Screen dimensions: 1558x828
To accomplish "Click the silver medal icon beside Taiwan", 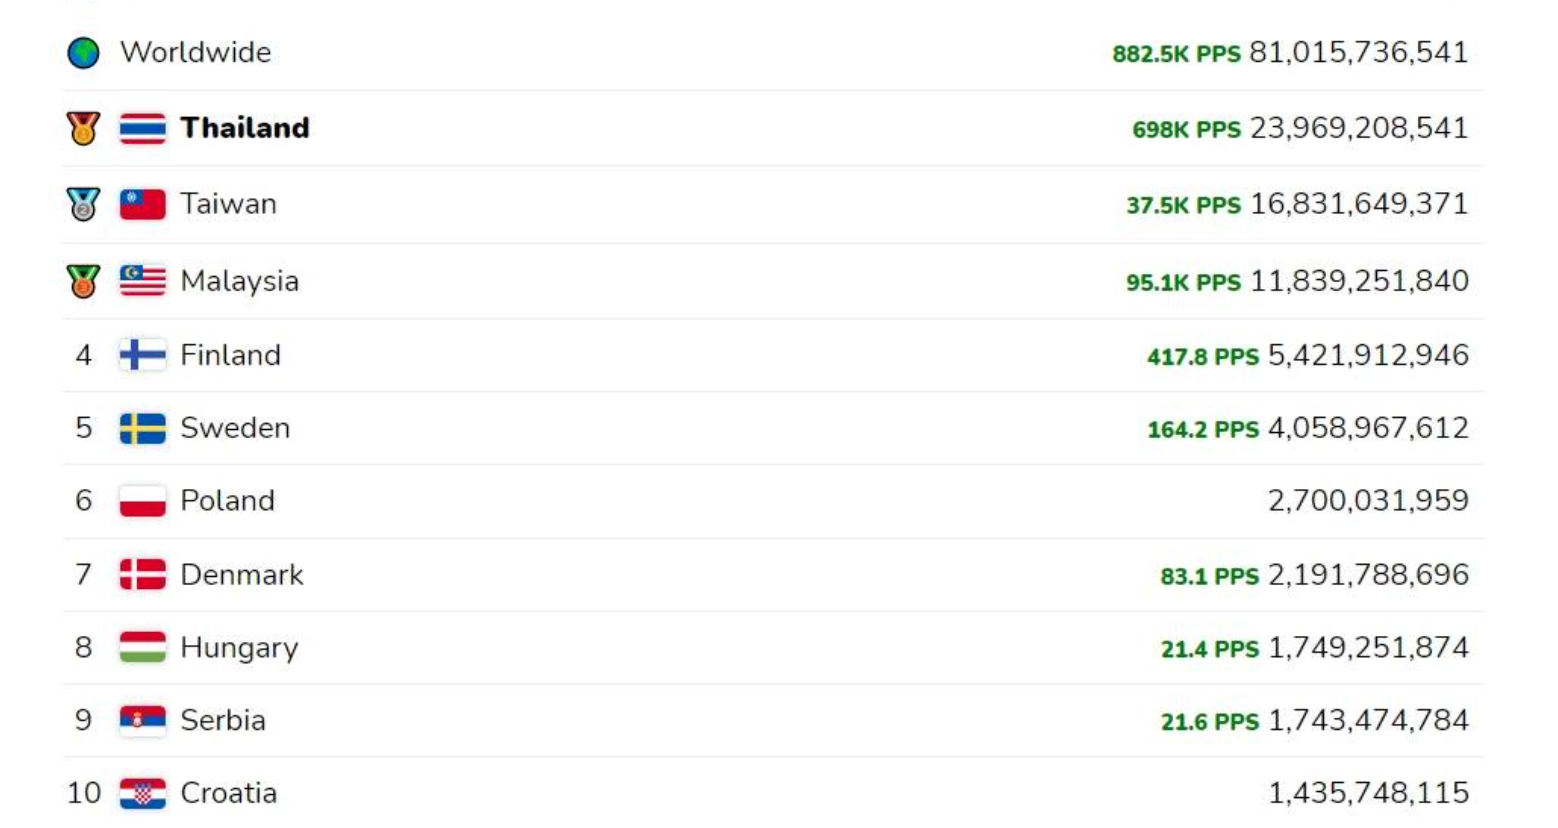I will [x=83, y=205].
